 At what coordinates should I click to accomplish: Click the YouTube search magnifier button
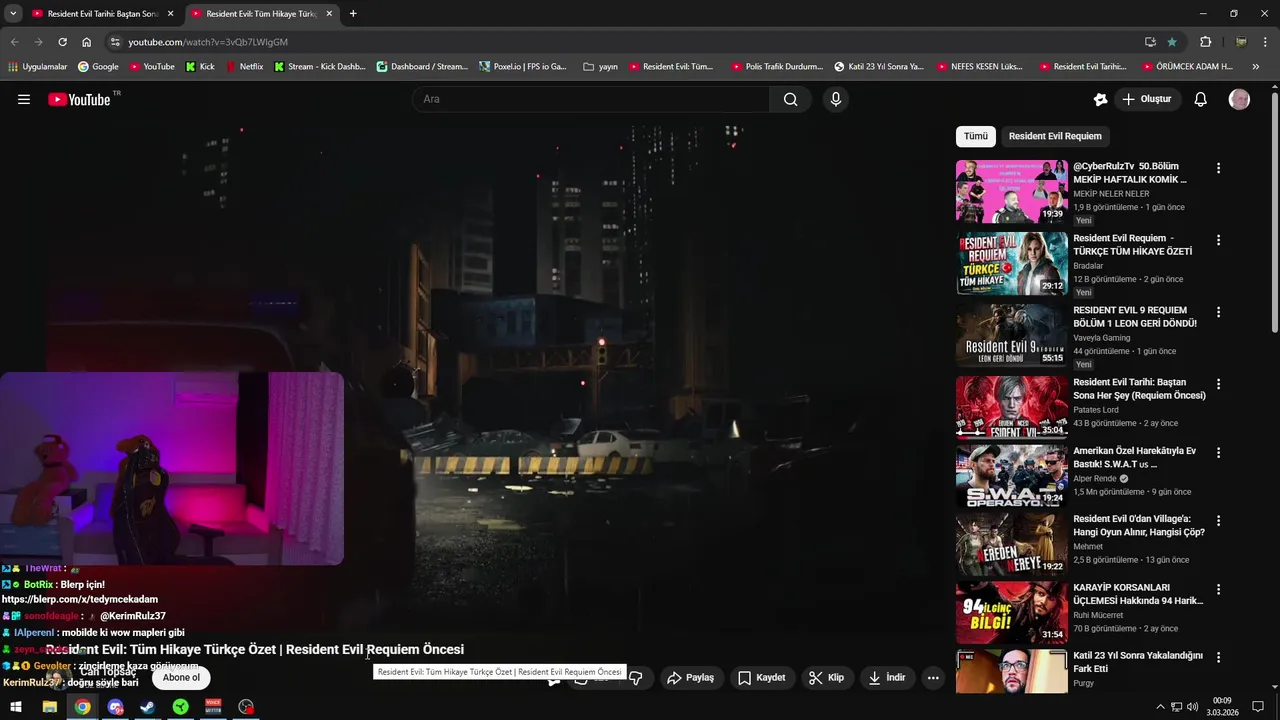coord(791,99)
